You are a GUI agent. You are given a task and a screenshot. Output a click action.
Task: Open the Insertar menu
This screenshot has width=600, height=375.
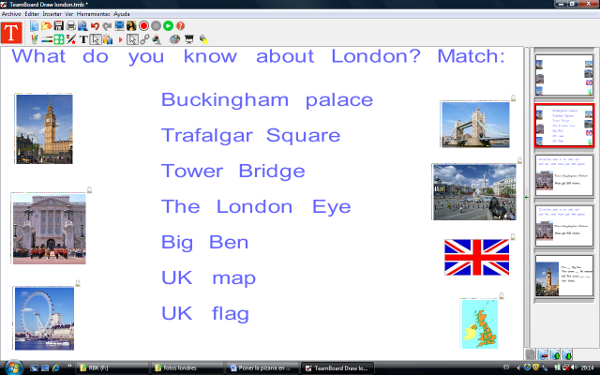(52, 14)
